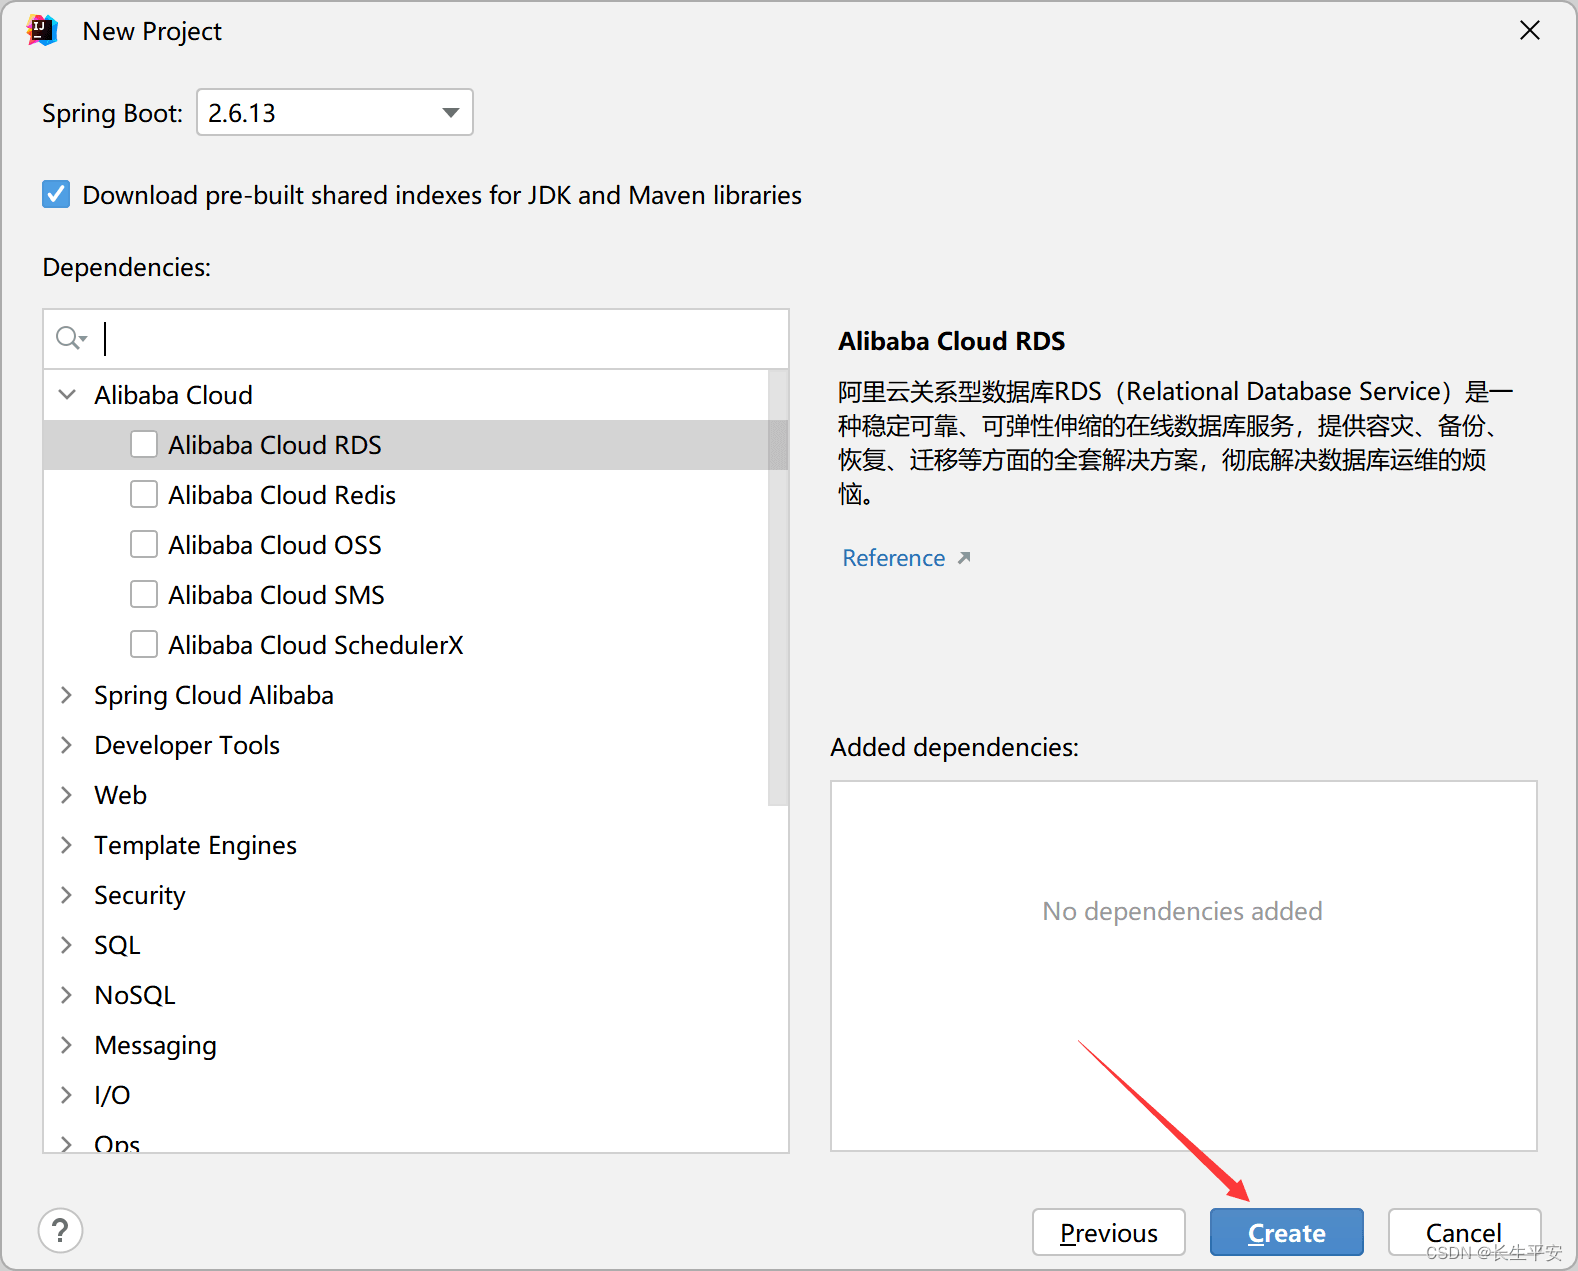Select the Alibaba Cloud RDS label
This screenshot has height=1271, width=1578.
coord(275,445)
